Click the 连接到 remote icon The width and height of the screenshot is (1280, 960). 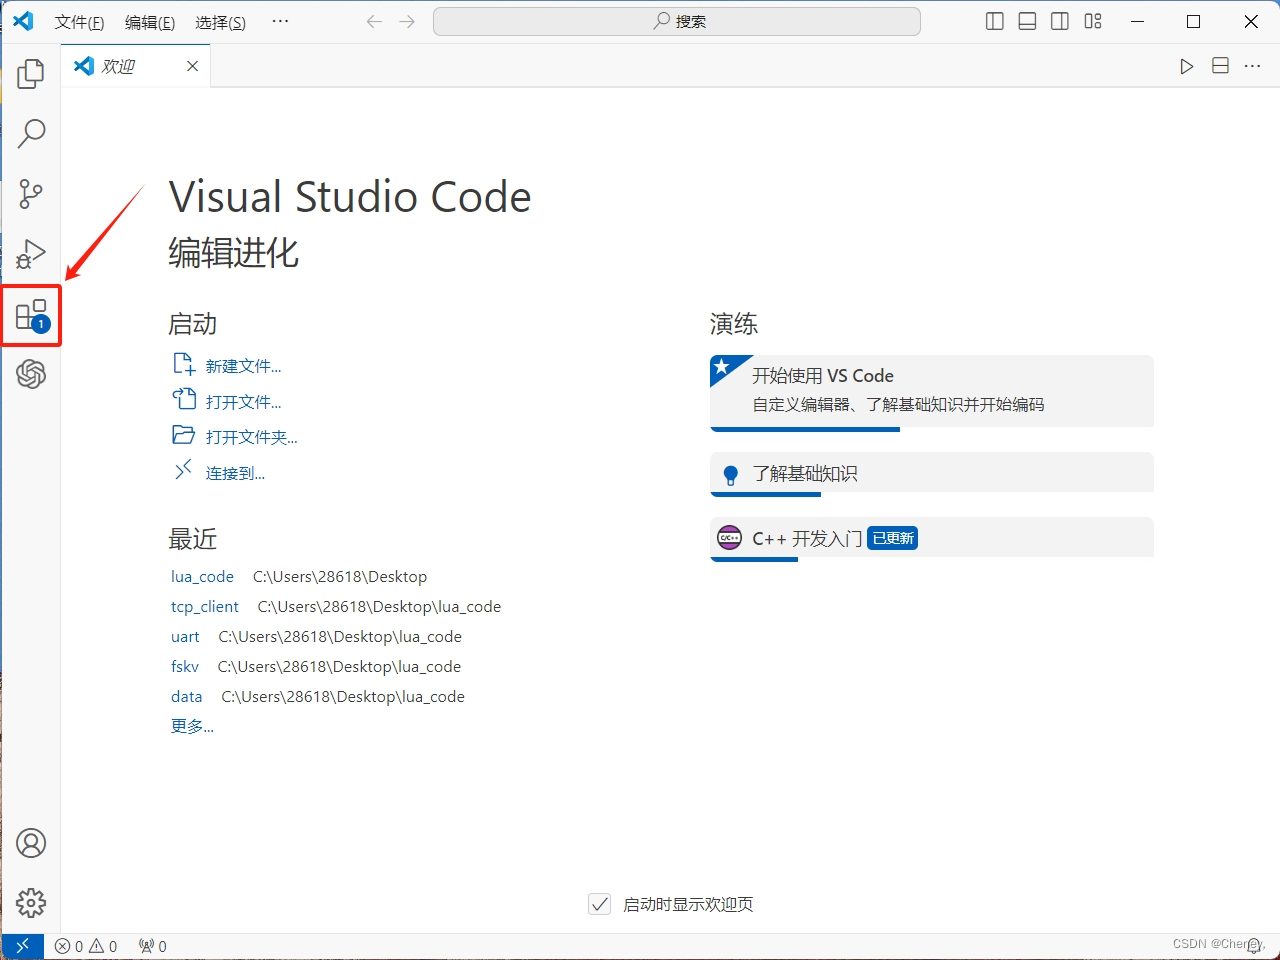pos(184,470)
